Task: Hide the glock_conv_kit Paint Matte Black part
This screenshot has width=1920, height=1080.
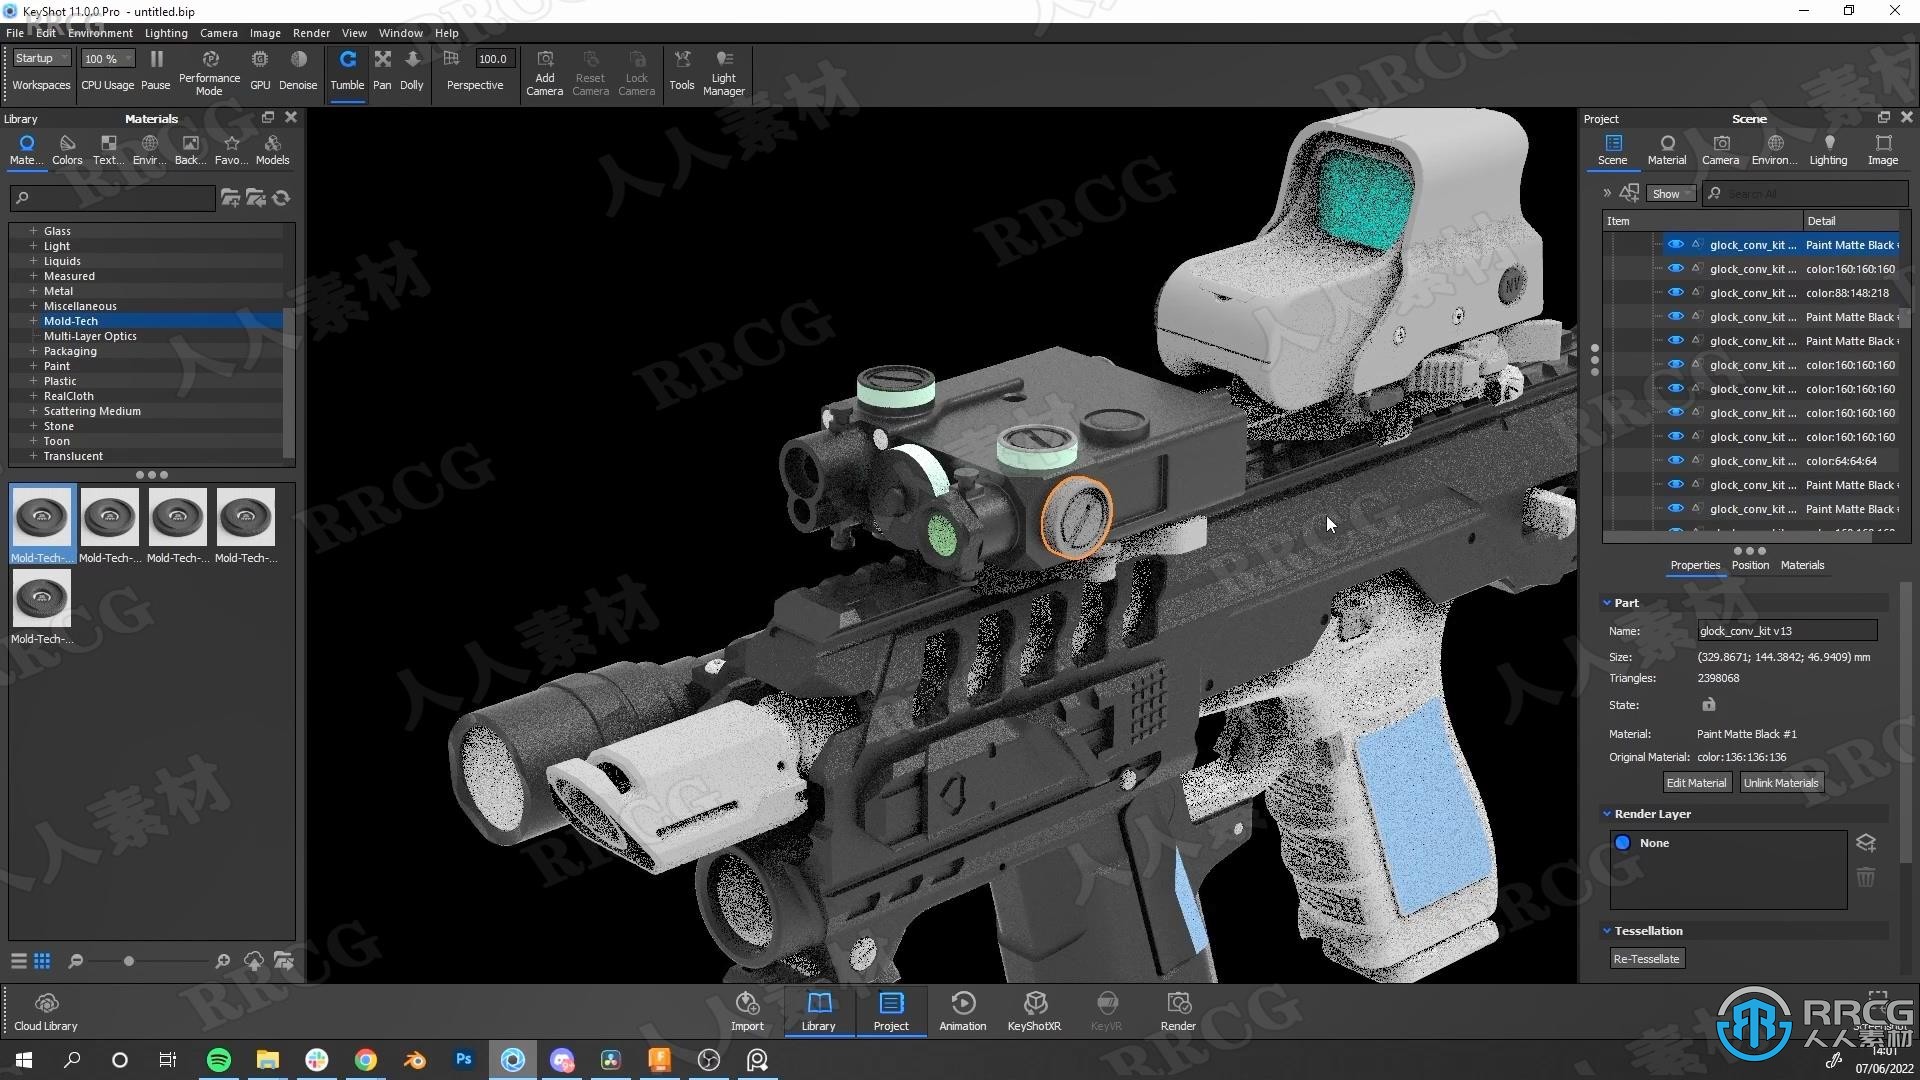Action: point(1676,244)
